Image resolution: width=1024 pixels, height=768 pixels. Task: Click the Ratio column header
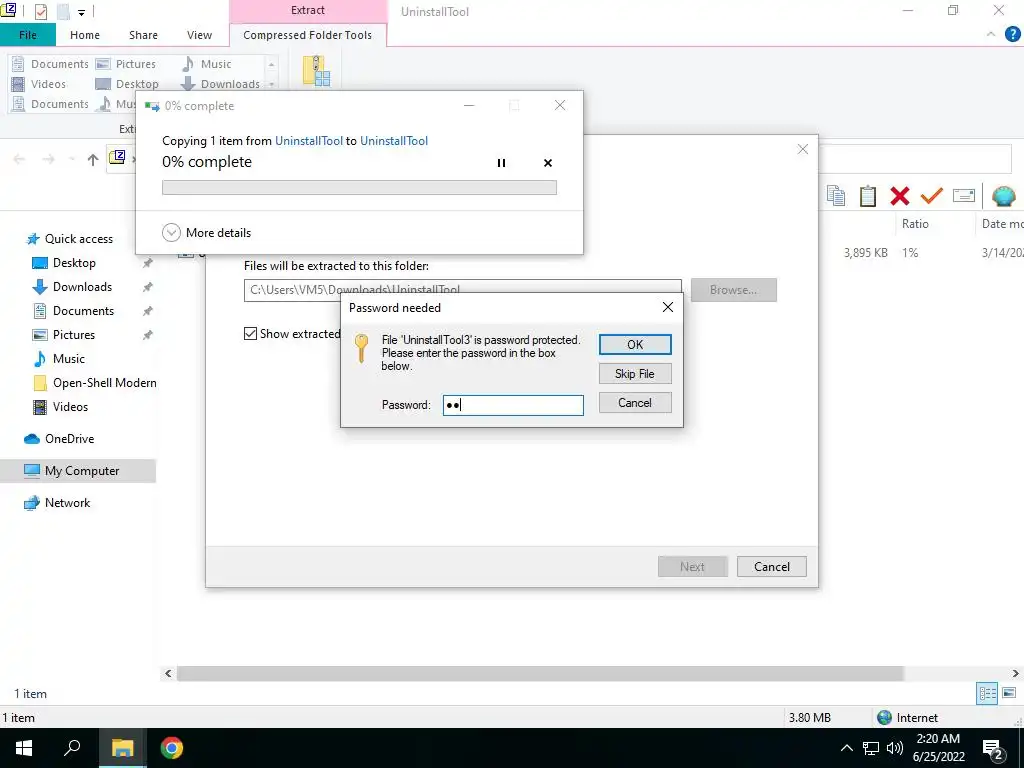pos(915,223)
